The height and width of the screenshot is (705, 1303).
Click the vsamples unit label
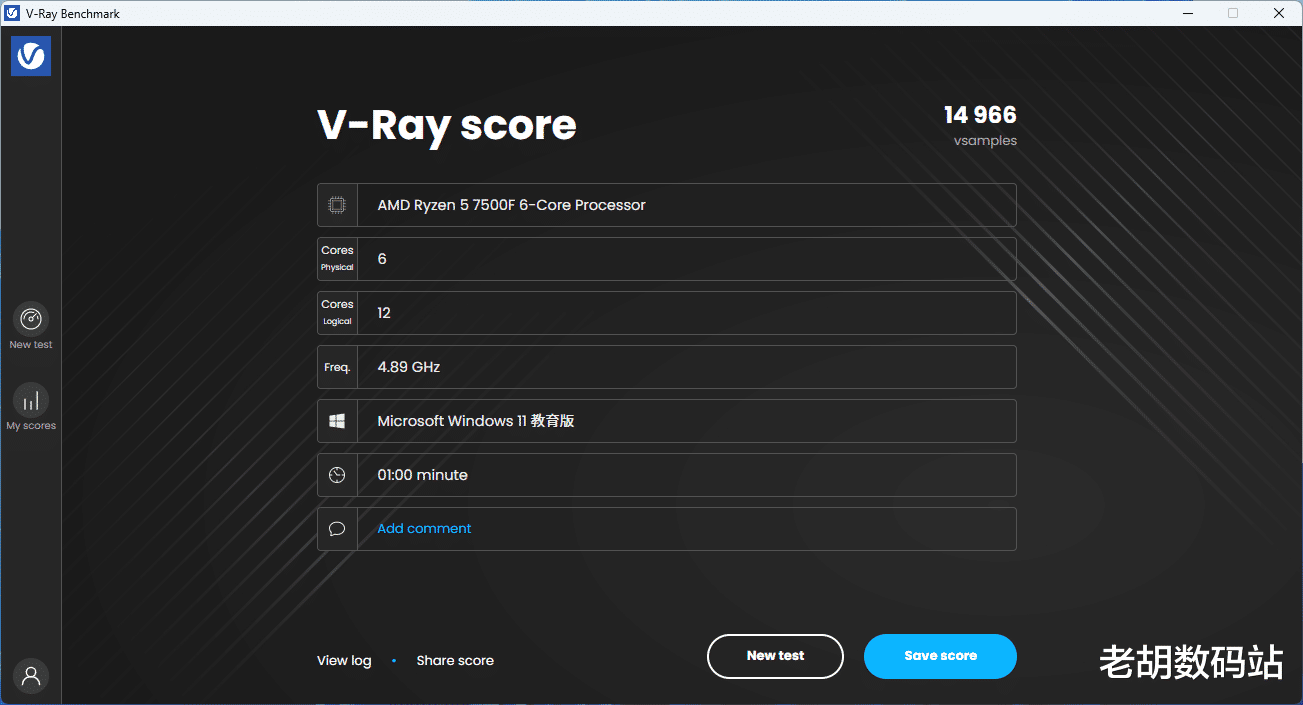pyautogui.click(x=985, y=141)
